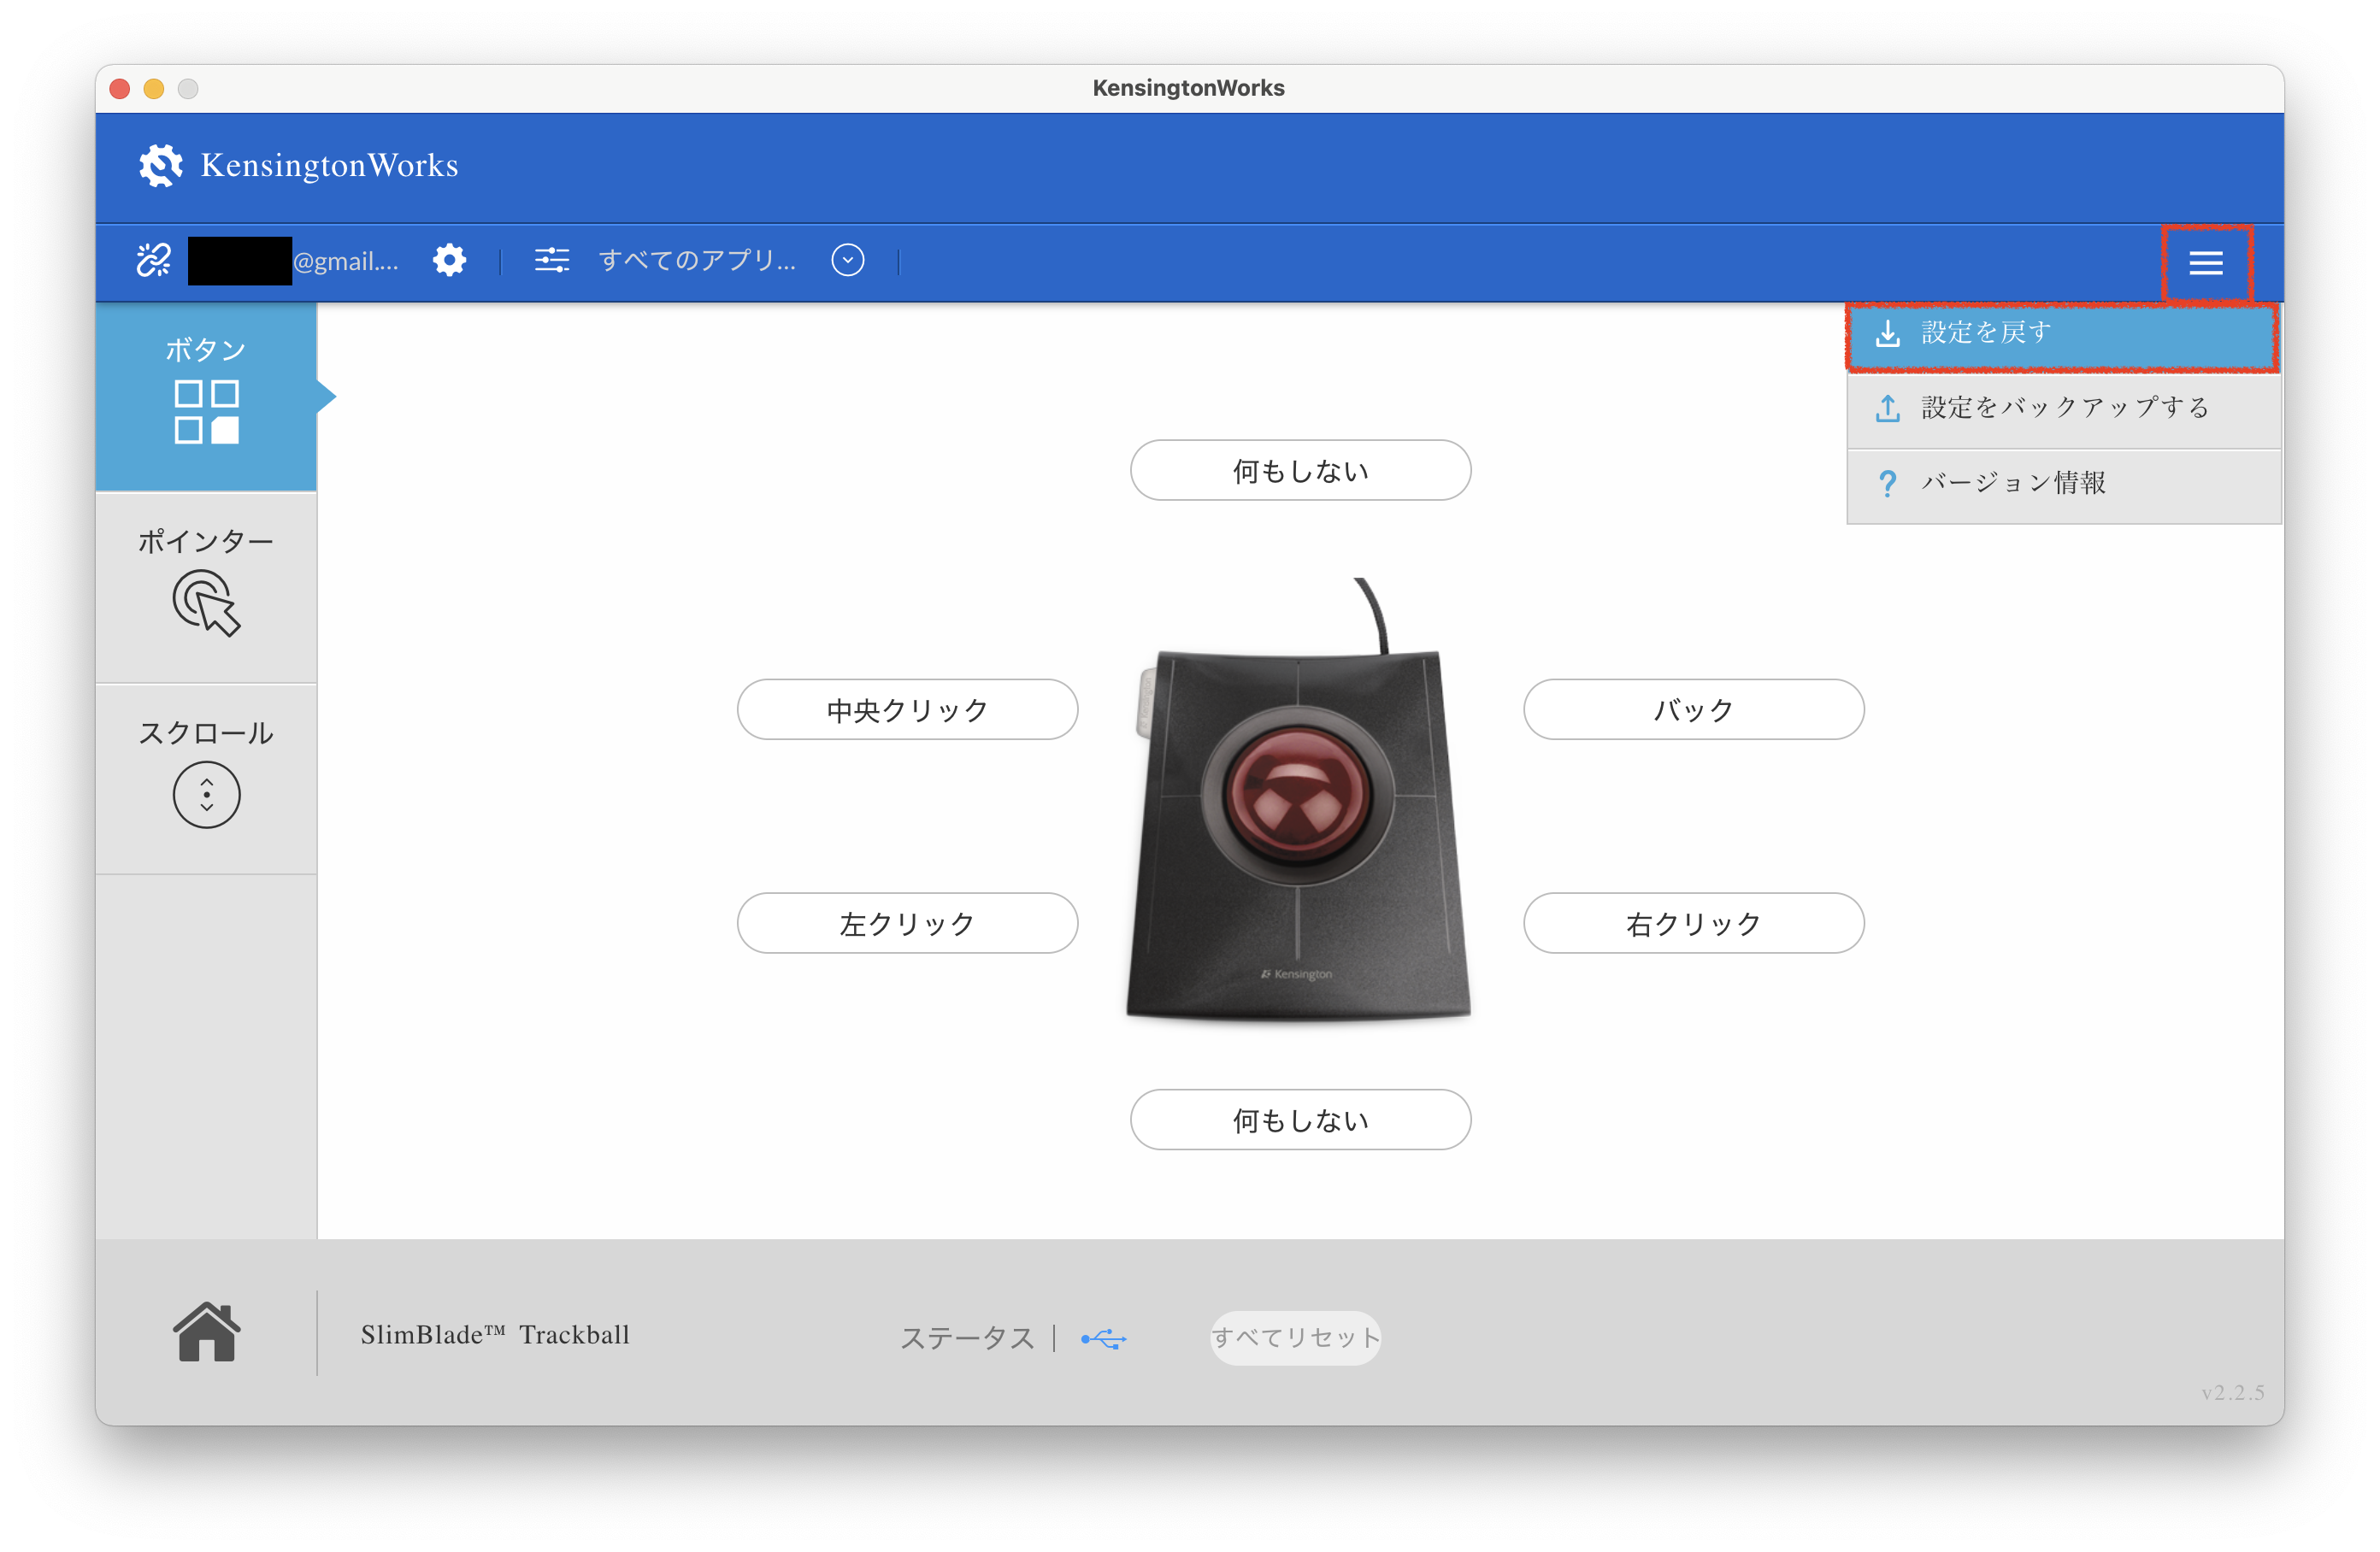Viewport: 2380px width, 1552px height.
Task: Switch to the ボタン tab
Action: [x=206, y=396]
